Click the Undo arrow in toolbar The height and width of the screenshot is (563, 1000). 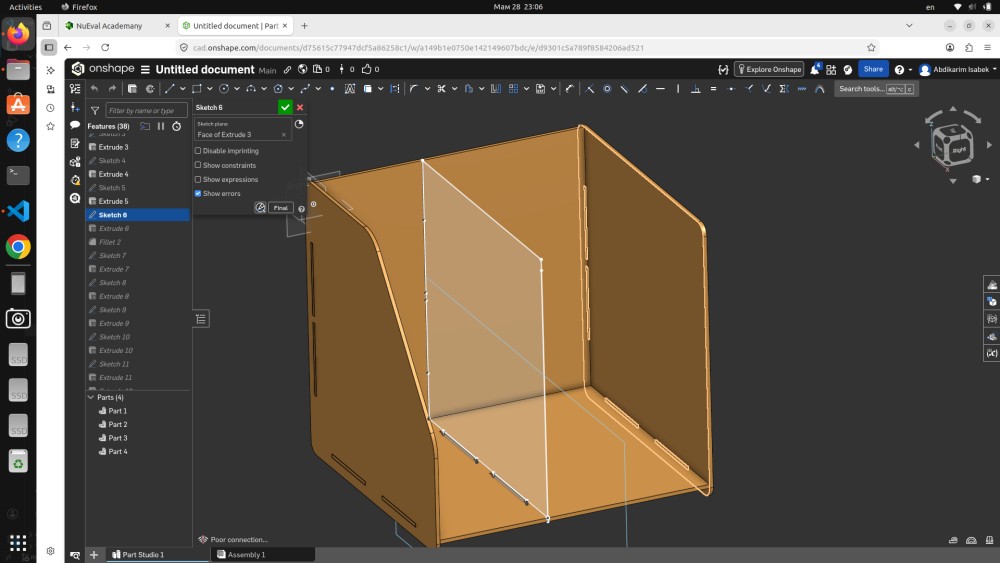[x=94, y=89]
